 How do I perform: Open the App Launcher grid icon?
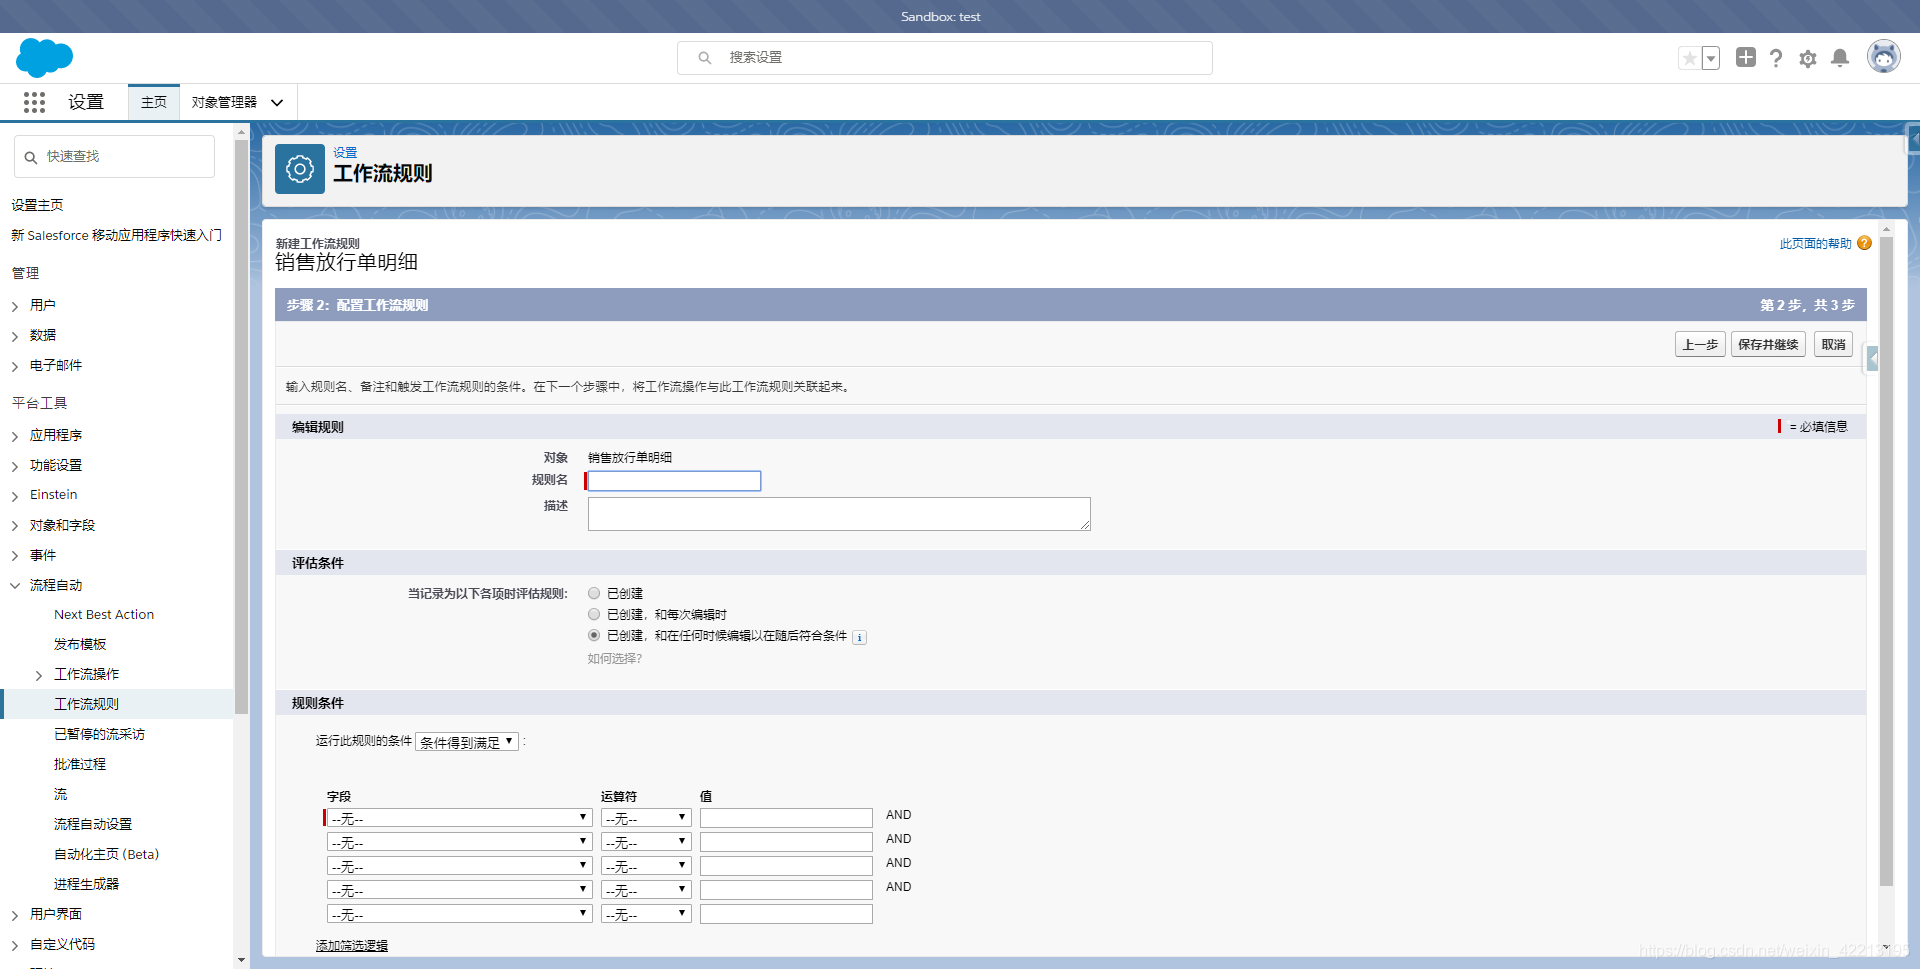34,102
